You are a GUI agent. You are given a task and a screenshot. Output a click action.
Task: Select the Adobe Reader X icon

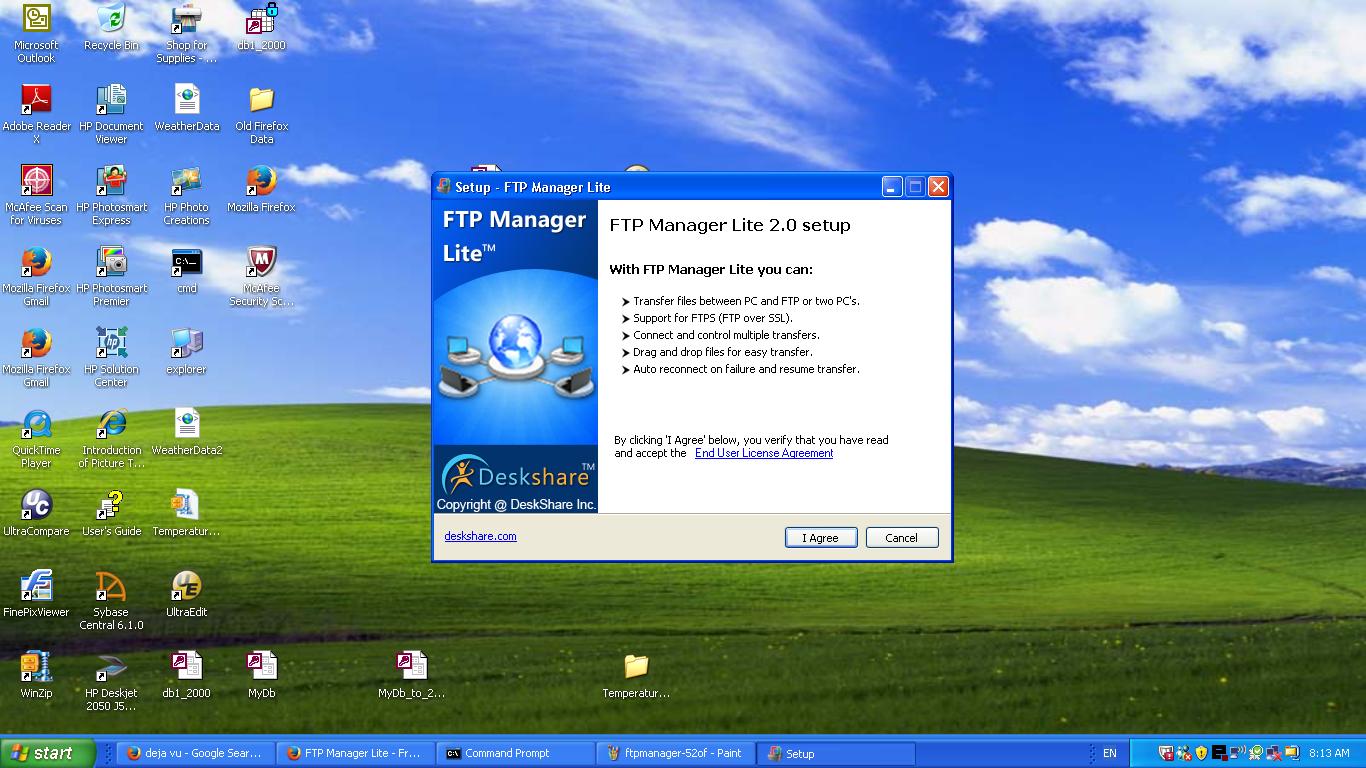(37, 101)
